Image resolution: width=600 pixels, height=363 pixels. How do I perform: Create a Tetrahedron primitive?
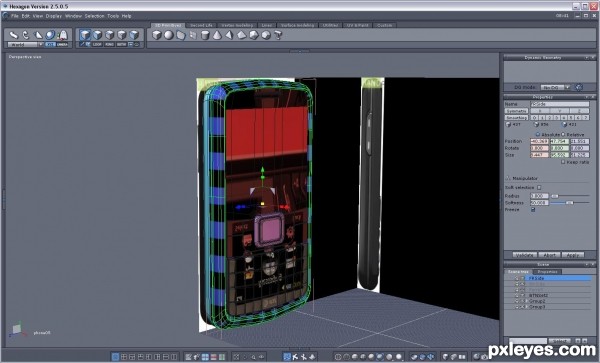[x=229, y=35]
